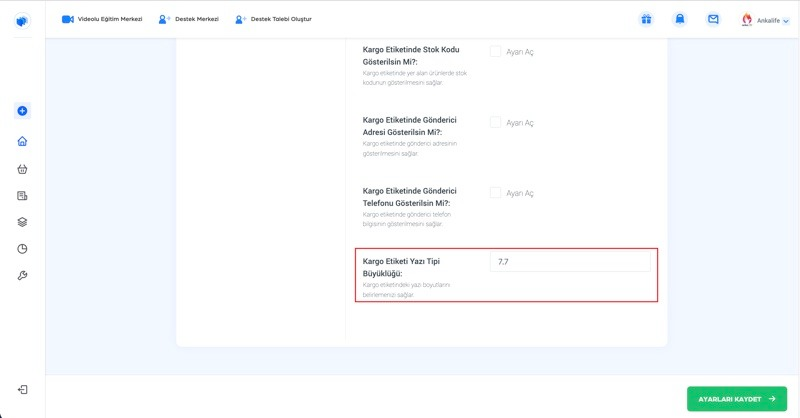Viewport: 800px width, 418px height.
Task: Click the video camera icon in header
Action: tap(68, 19)
